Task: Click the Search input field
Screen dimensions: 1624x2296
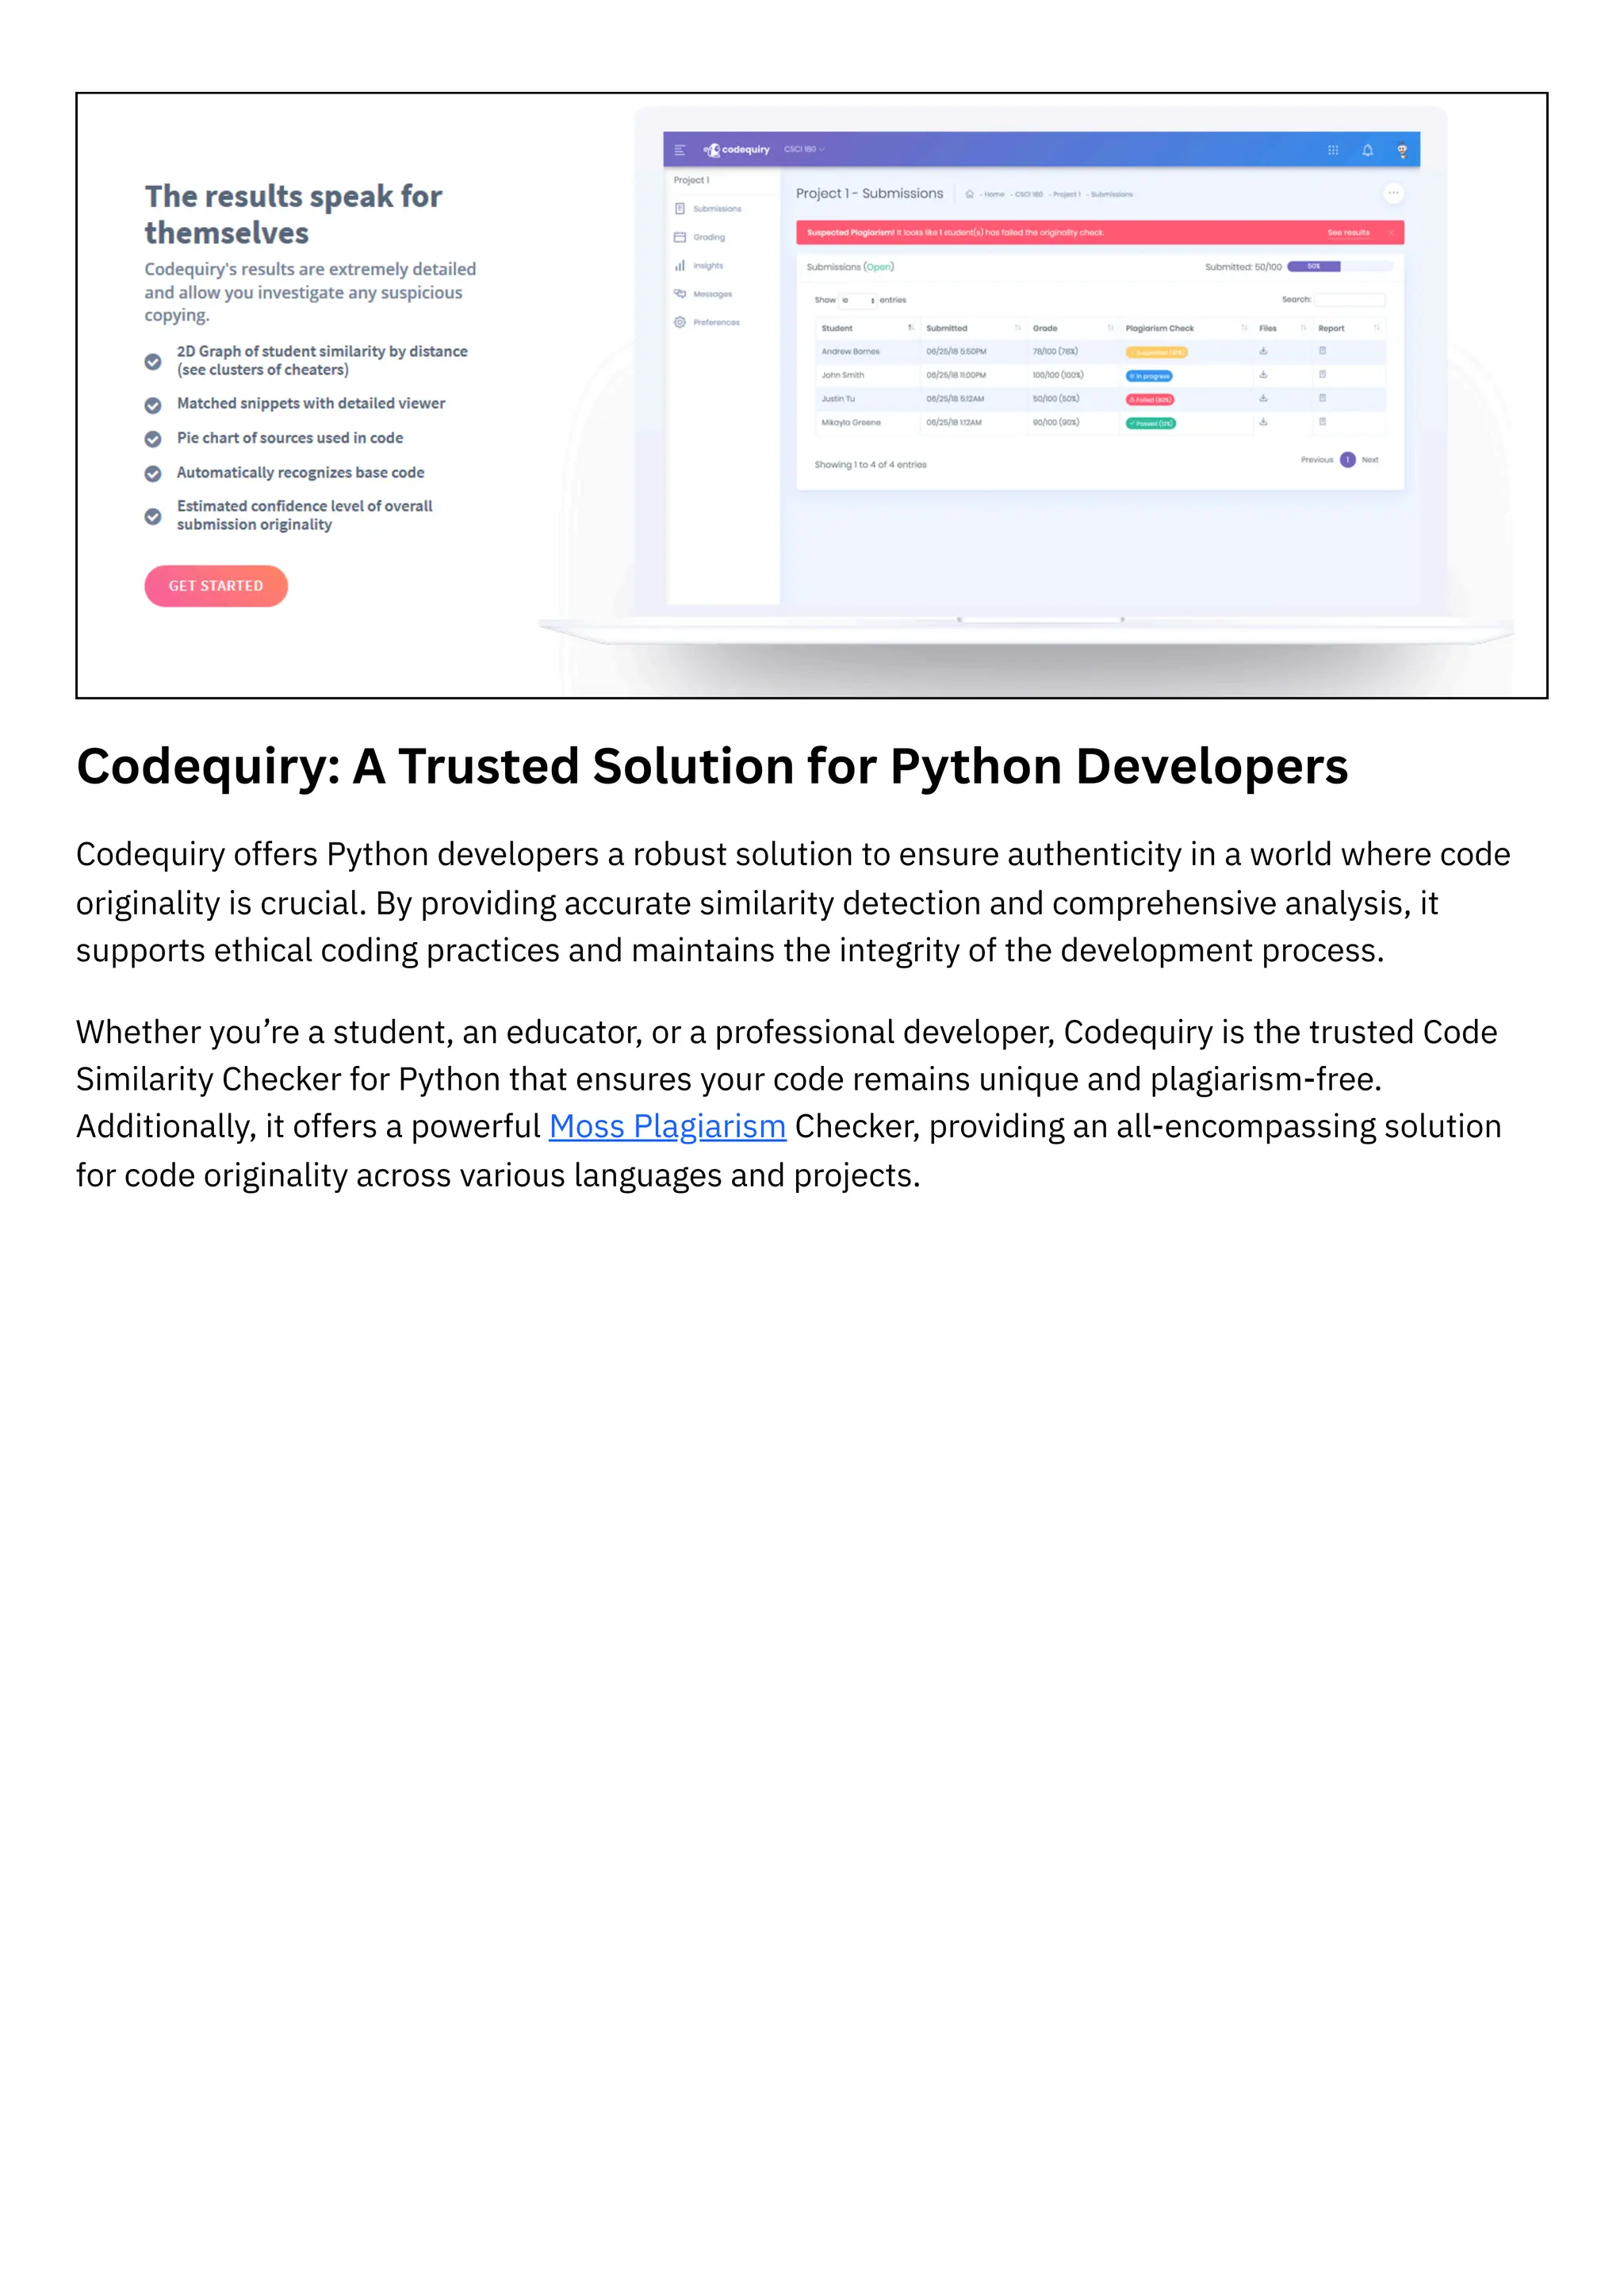Action: [1349, 300]
